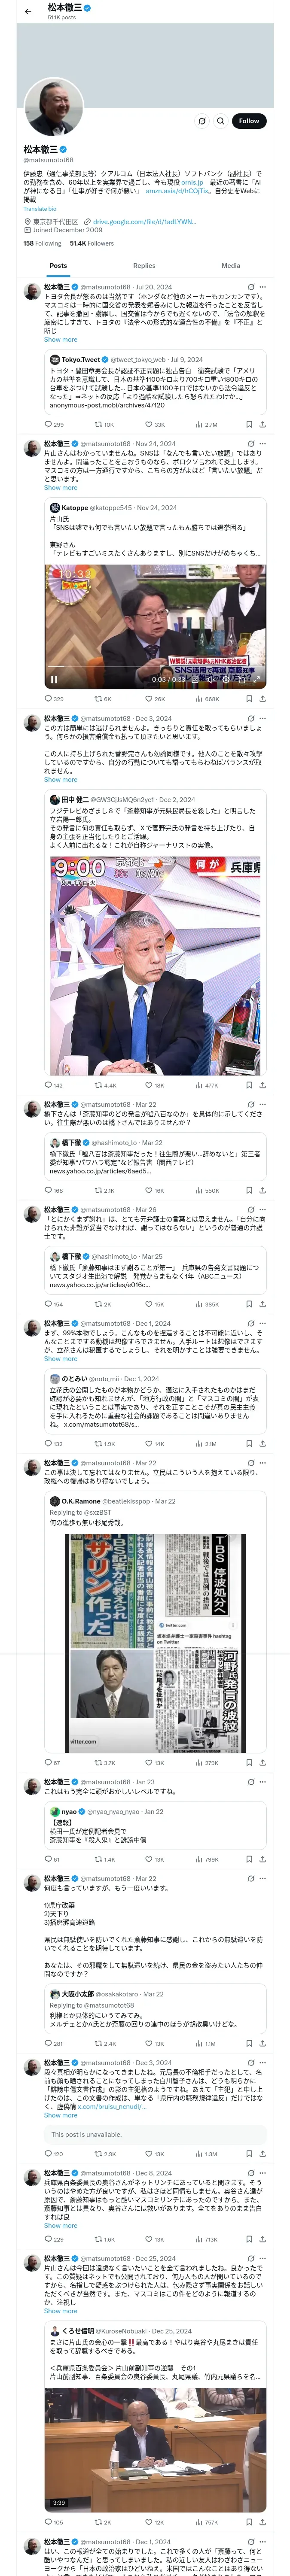Pause the Katoppe quoted video
The width and height of the screenshot is (290, 2576).
(54, 679)
